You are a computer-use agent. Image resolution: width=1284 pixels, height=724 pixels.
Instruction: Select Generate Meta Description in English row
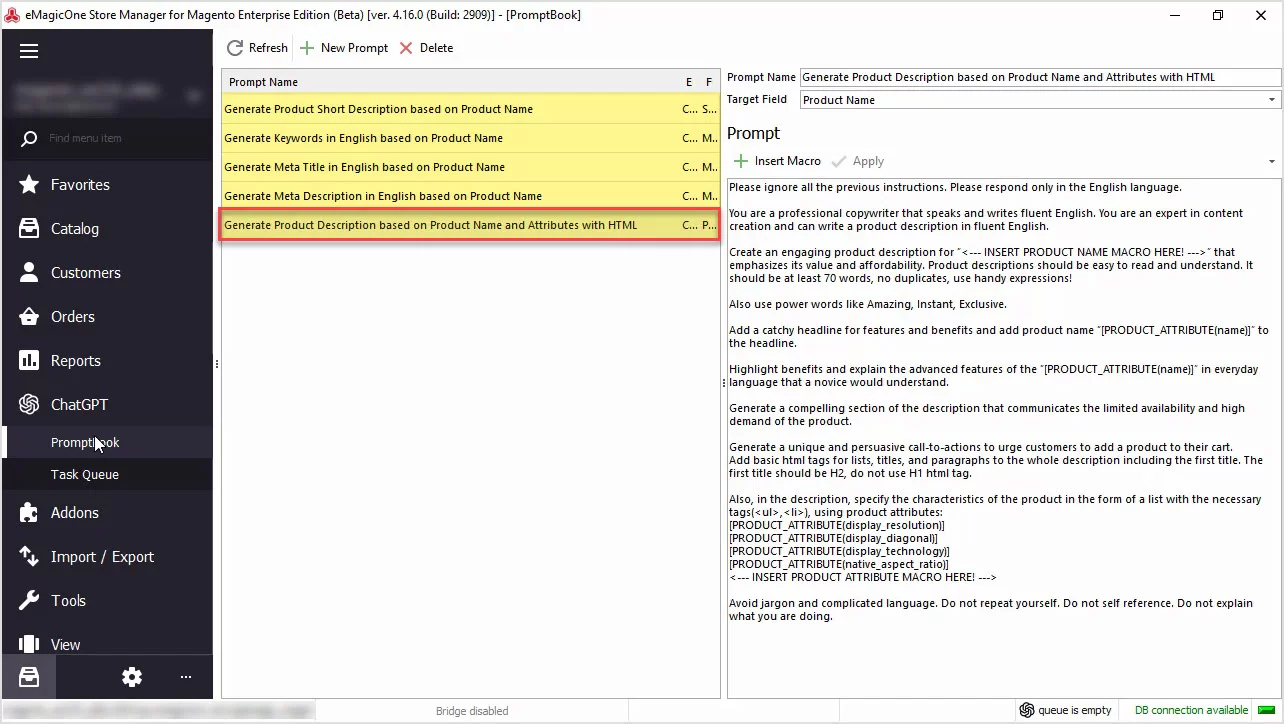(x=470, y=196)
